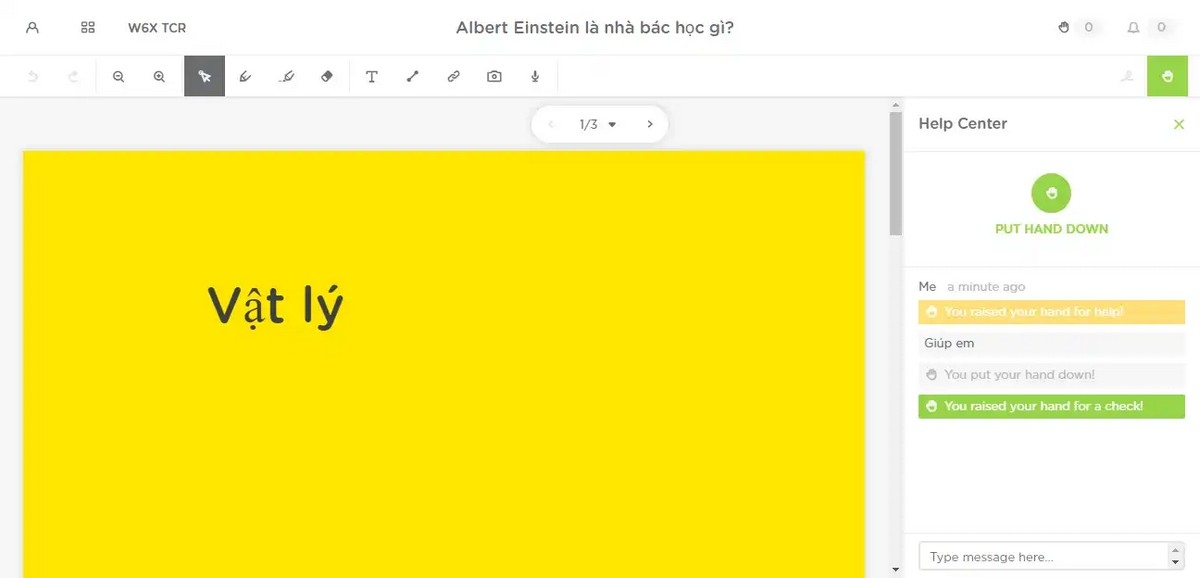Click the message box up stepper arrow

pyautogui.click(x=1176, y=549)
